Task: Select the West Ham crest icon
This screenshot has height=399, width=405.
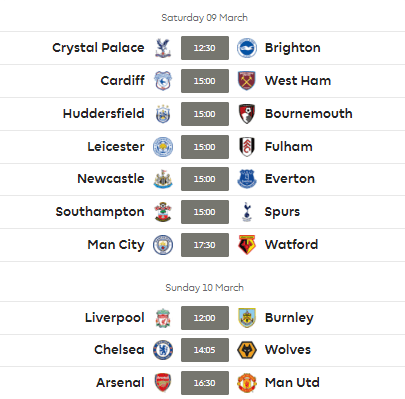Action: coord(247,81)
